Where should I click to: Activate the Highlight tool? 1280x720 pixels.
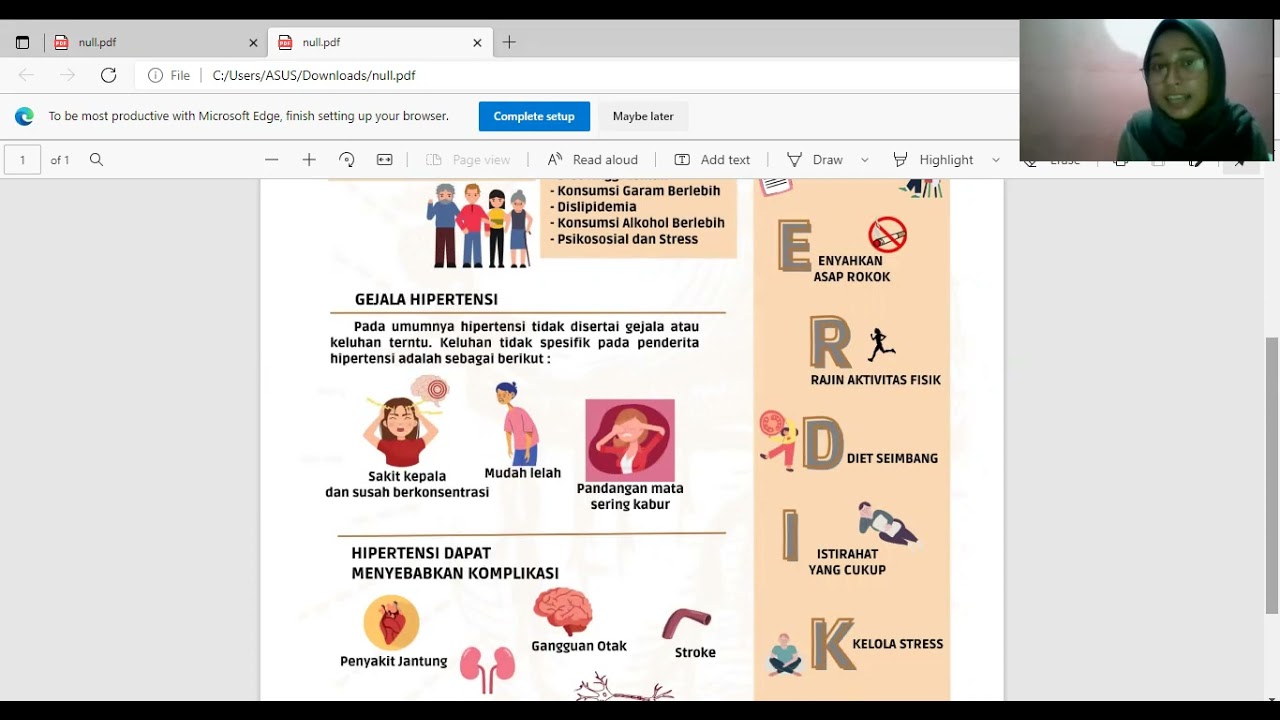pyautogui.click(x=933, y=160)
